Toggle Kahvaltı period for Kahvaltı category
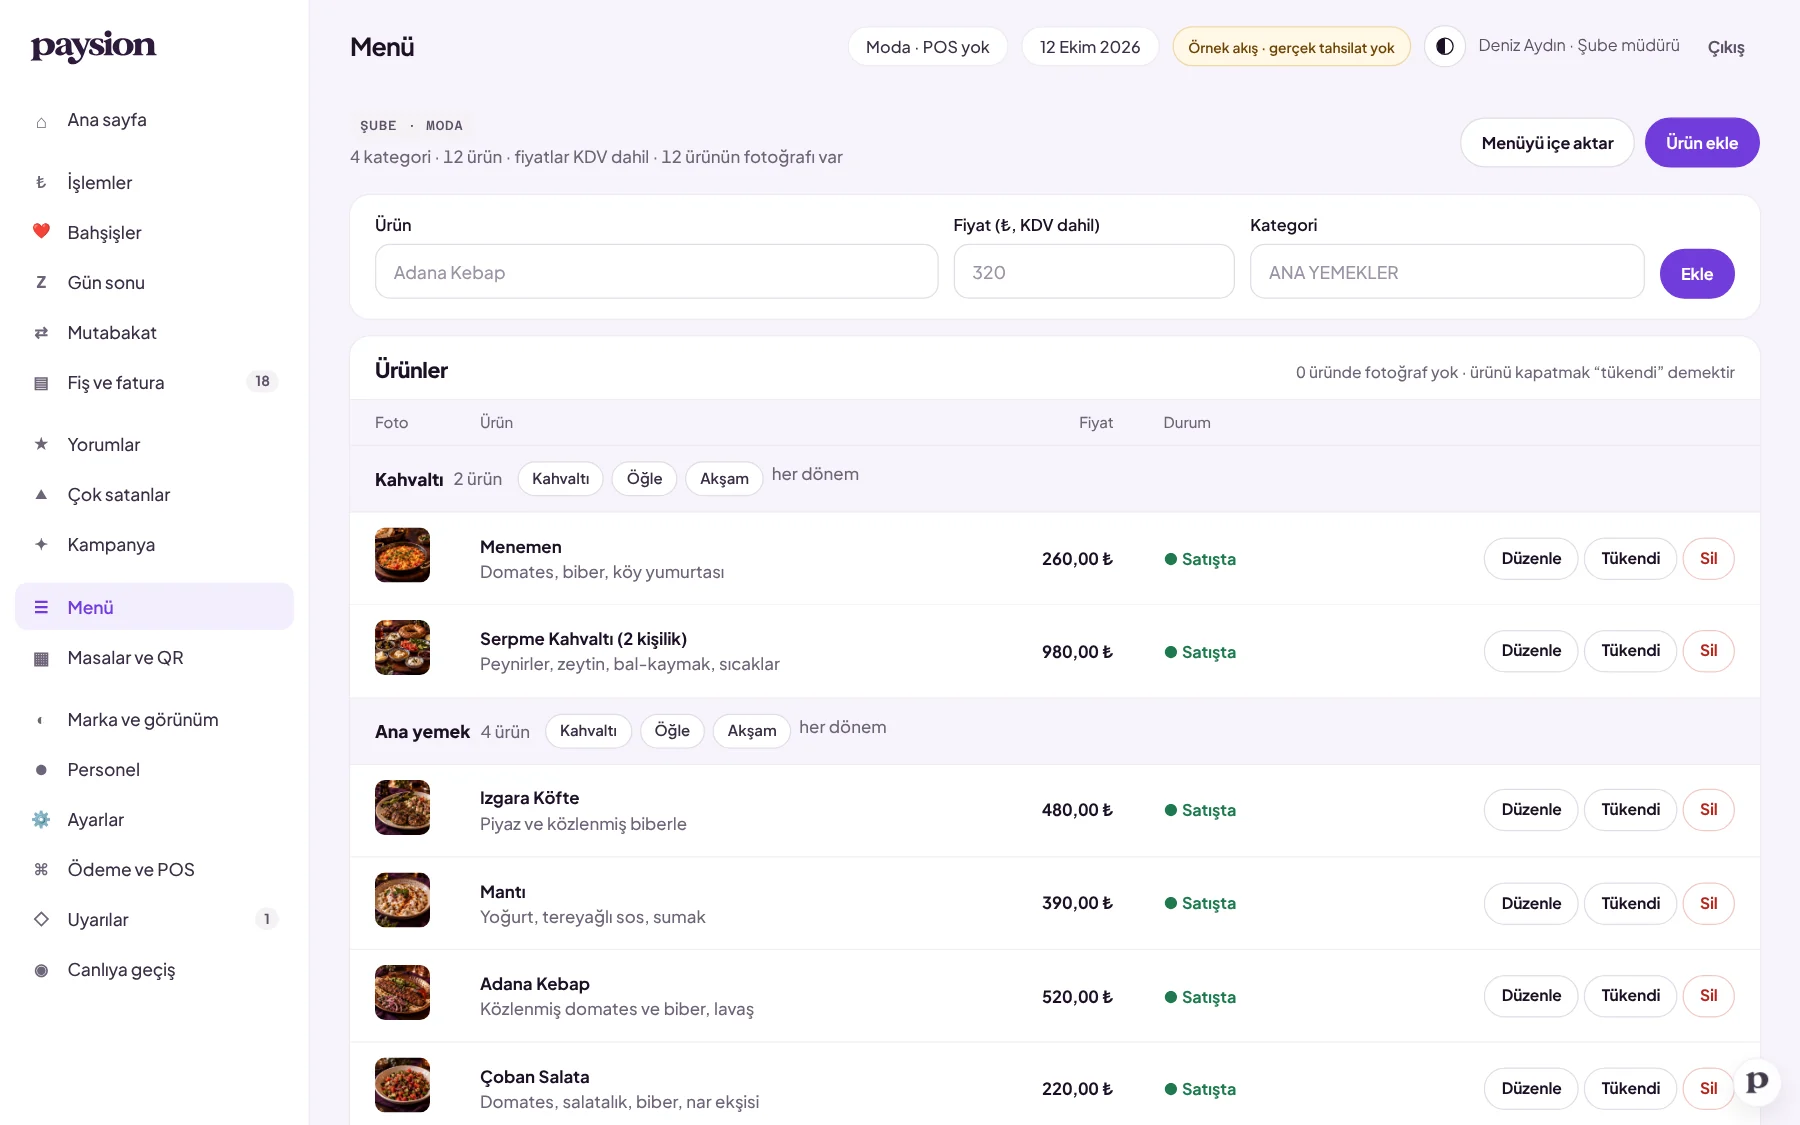Viewport: 1800px width, 1125px height. pyautogui.click(x=560, y=479)
